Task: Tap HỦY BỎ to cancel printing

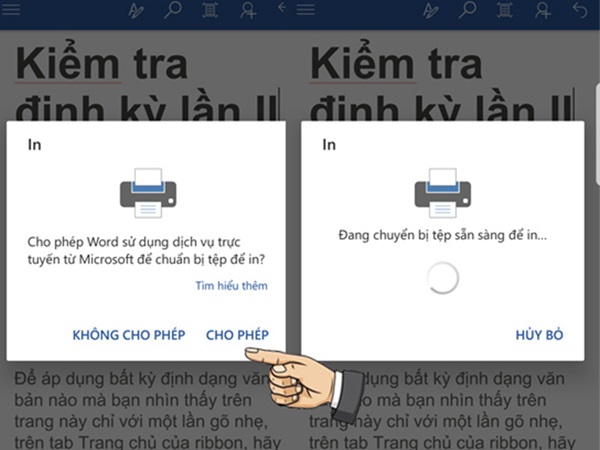Action: pyautogui.click(x=539, y=335)
